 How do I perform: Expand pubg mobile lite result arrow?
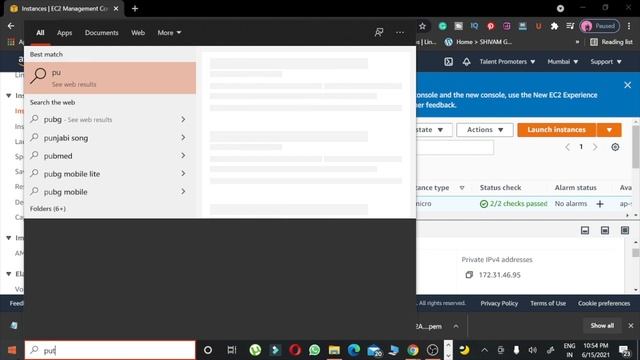pyautogui.click(x=183, y=173)
